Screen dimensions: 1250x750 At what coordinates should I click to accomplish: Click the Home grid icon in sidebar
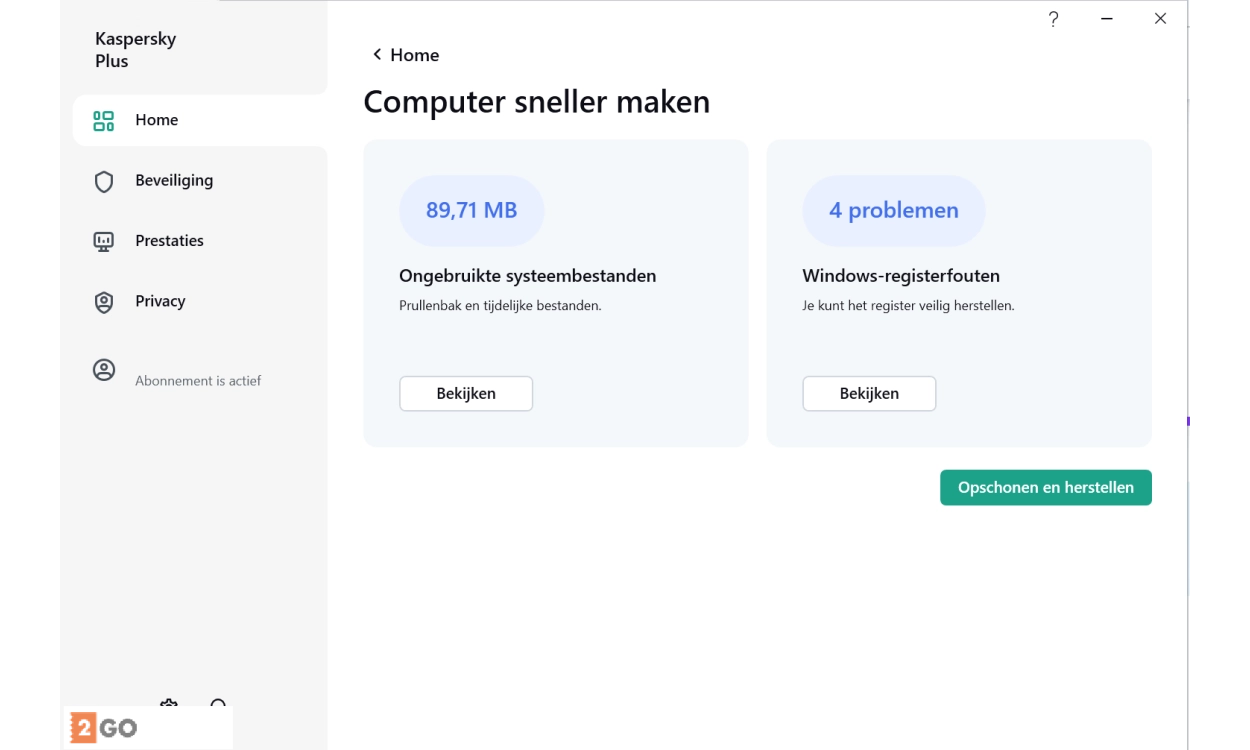click(104, 121)
